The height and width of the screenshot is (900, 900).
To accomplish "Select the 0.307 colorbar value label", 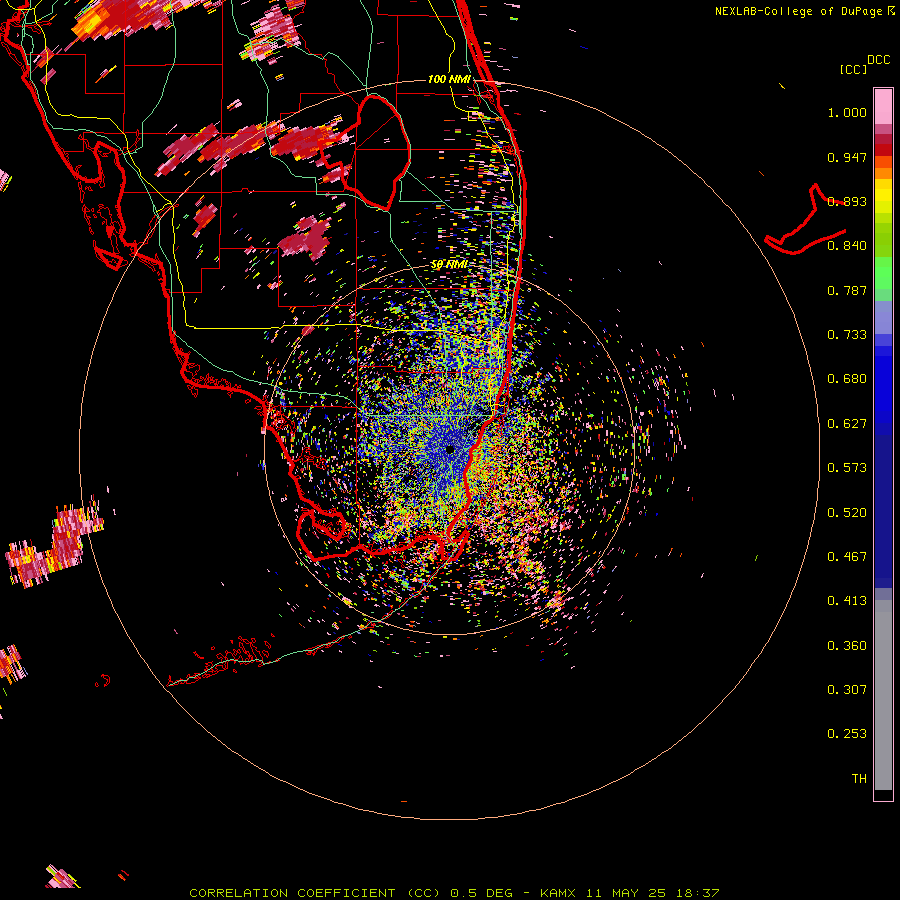I will tap(847, 690).
